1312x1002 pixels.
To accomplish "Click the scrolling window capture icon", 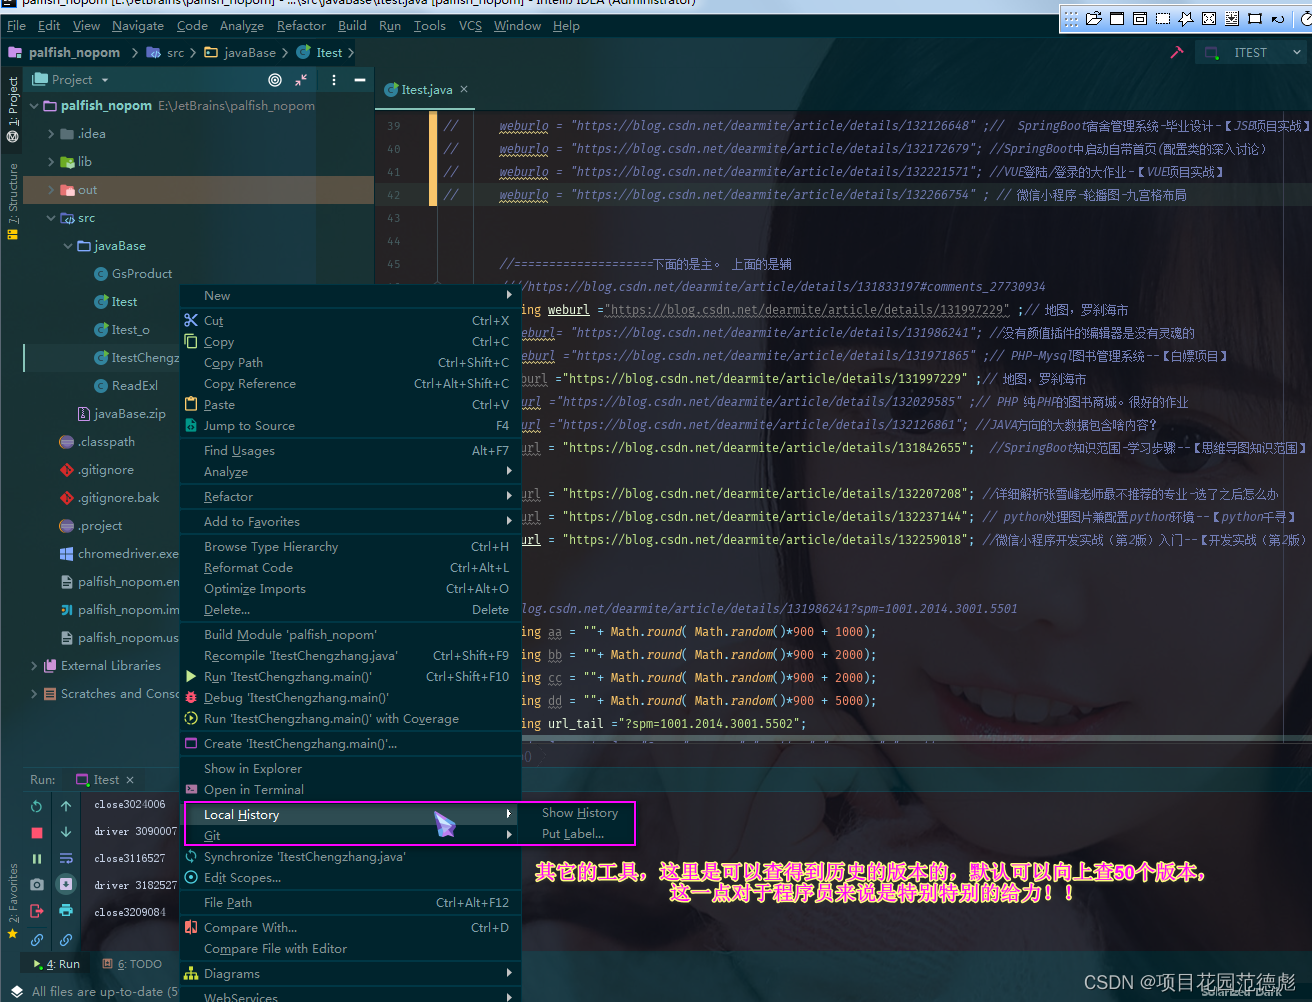I will (x=1233, y=18).
